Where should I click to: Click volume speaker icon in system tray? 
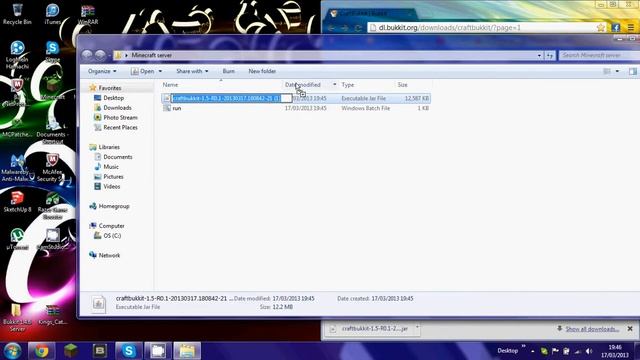click(589, 351)
